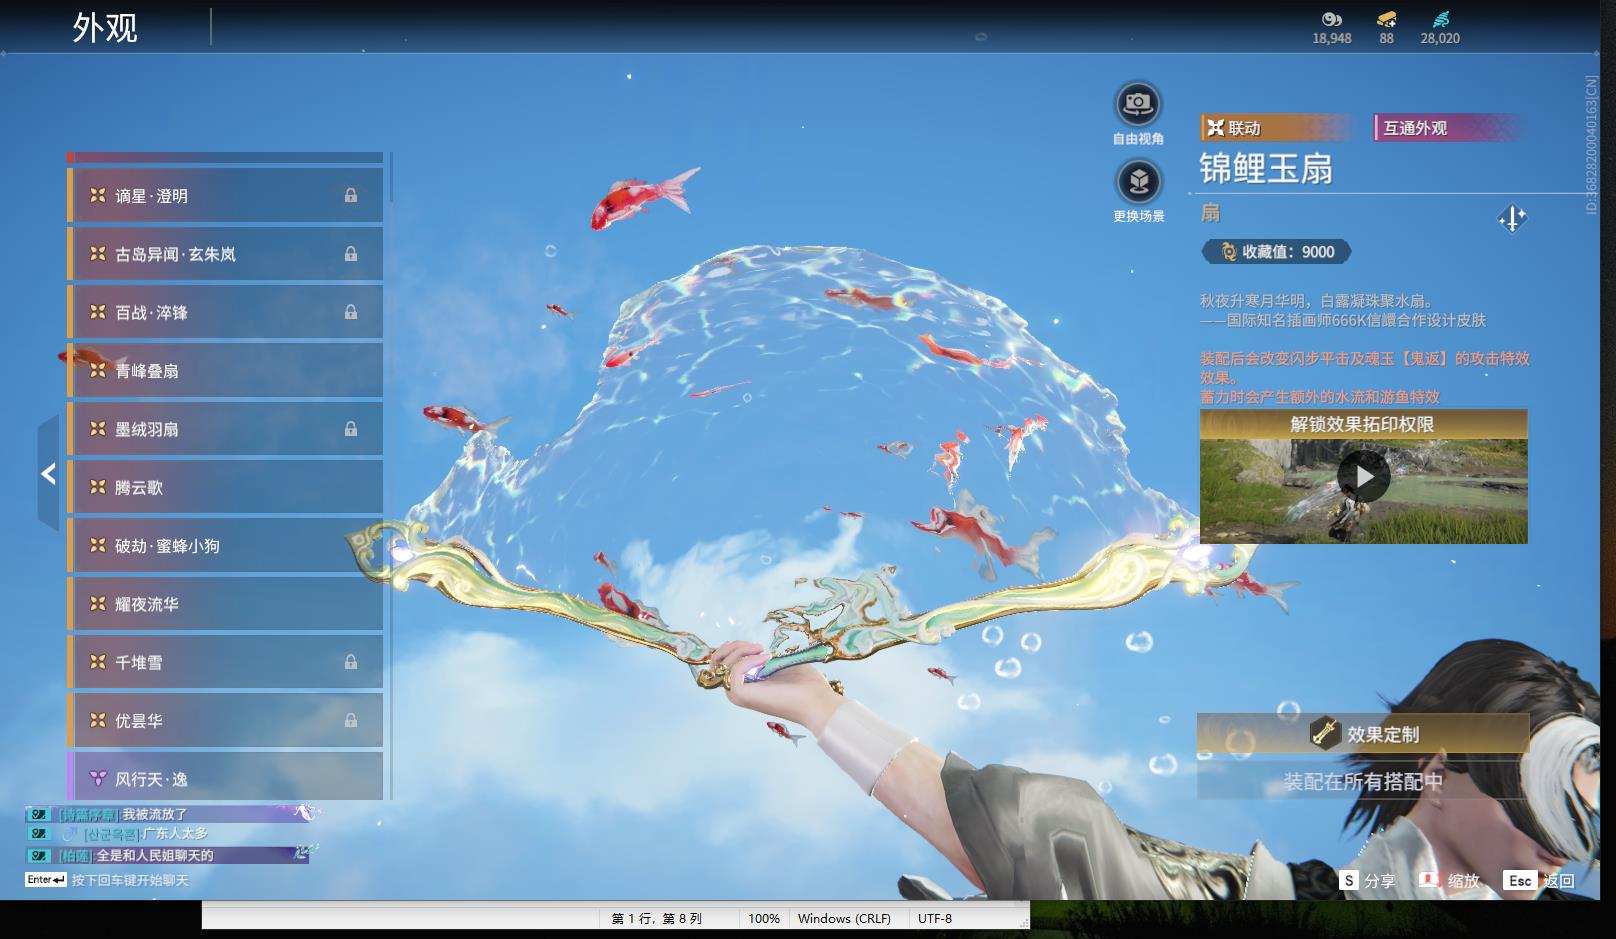Click the 100% zoom level in status bar
This screenshot has width=1616, height=939.
[x=764, y=918]
